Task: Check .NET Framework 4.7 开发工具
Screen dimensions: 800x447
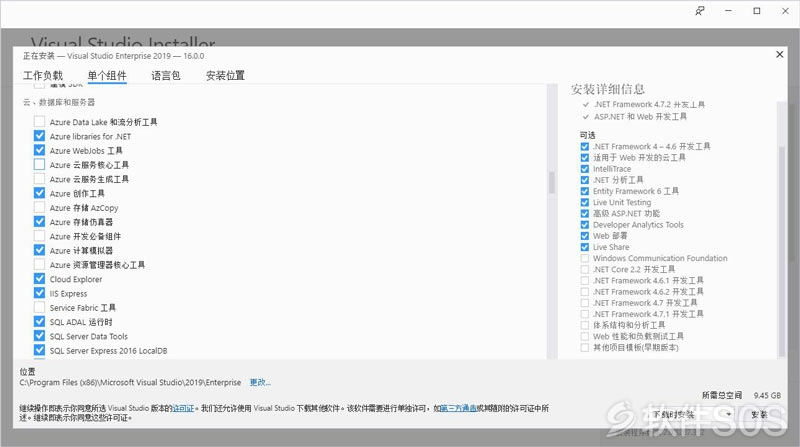Action: [x=585, y=303]
